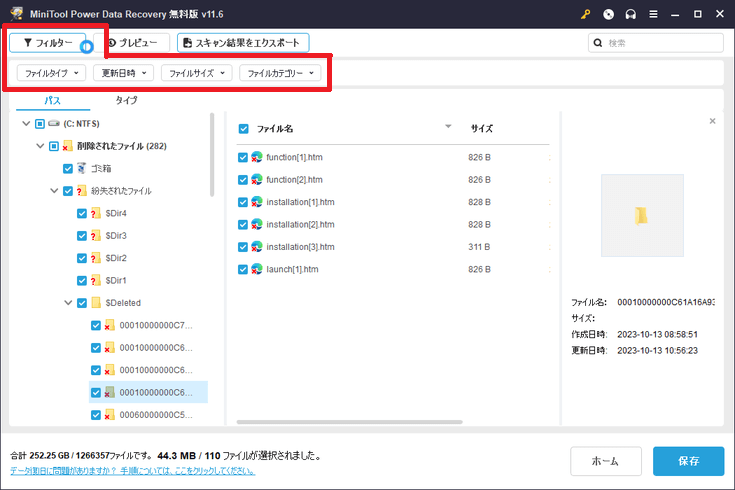Uncheck the function[1].htm checkbox
The width and height of the screenshot is (735, 490).
(243, 157)
